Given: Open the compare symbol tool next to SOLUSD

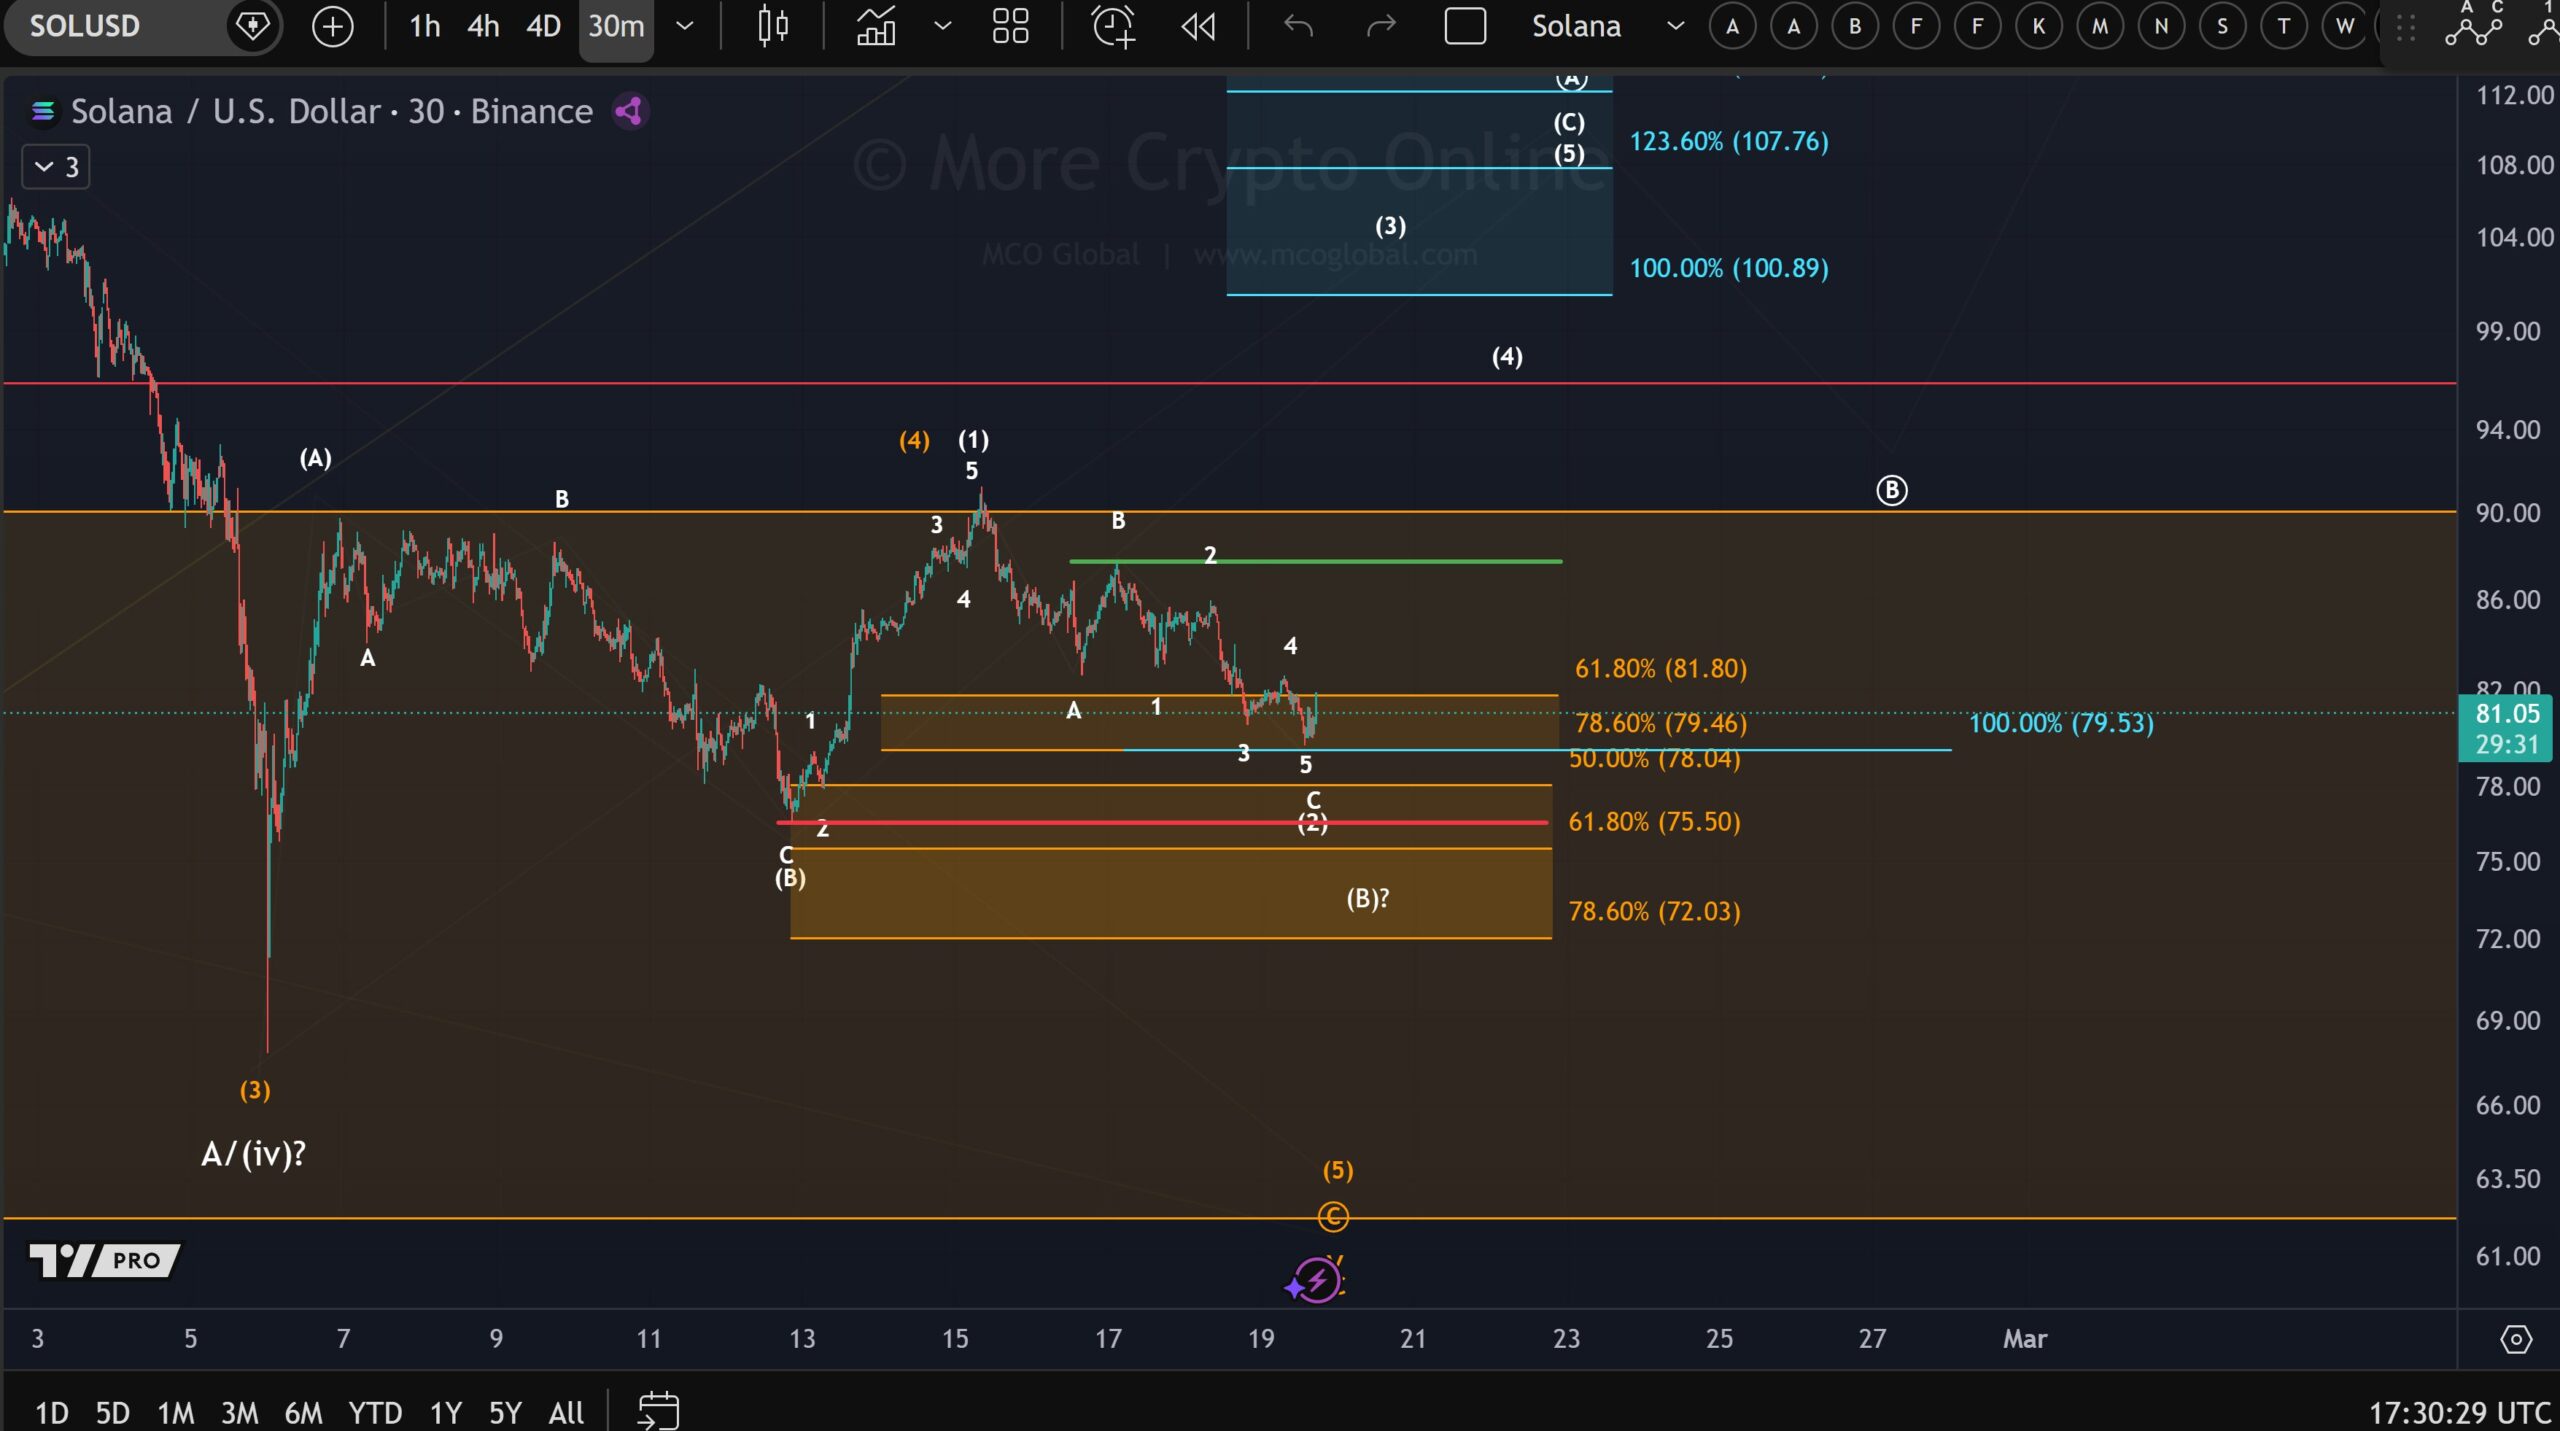Looking at the screenshot, I should [253, 26].
